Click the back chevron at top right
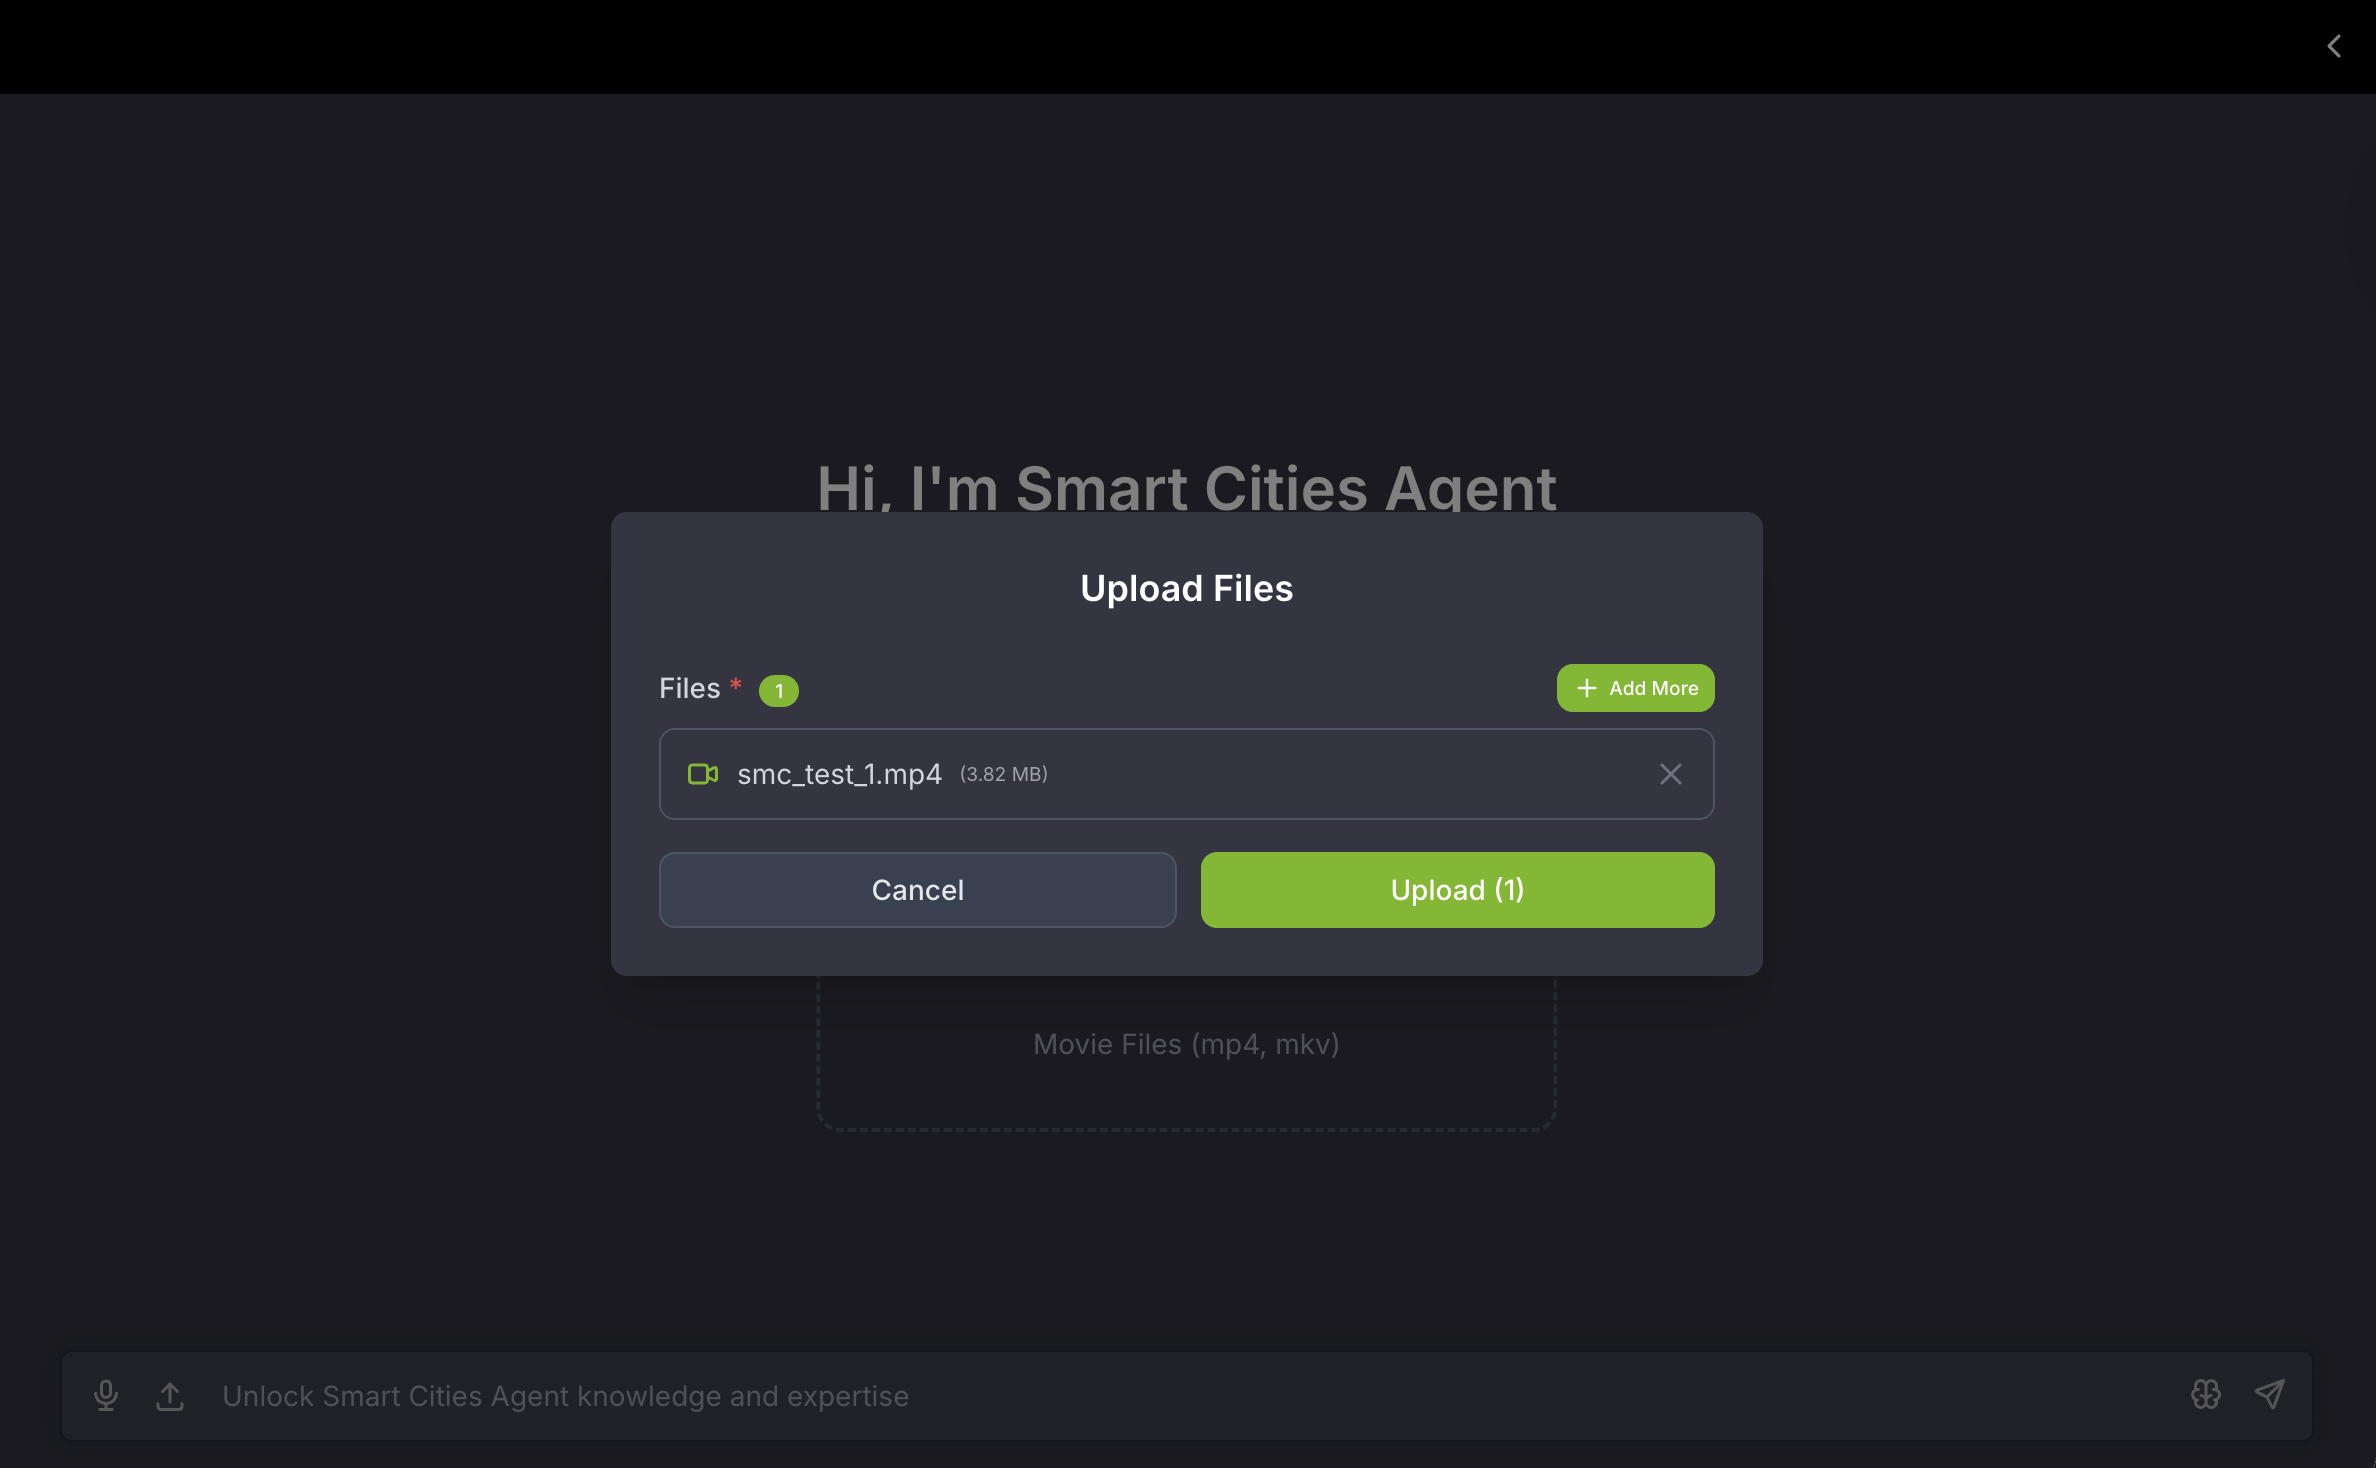The height and width of the screenshot is (1468, 2376). (2334, 46)
